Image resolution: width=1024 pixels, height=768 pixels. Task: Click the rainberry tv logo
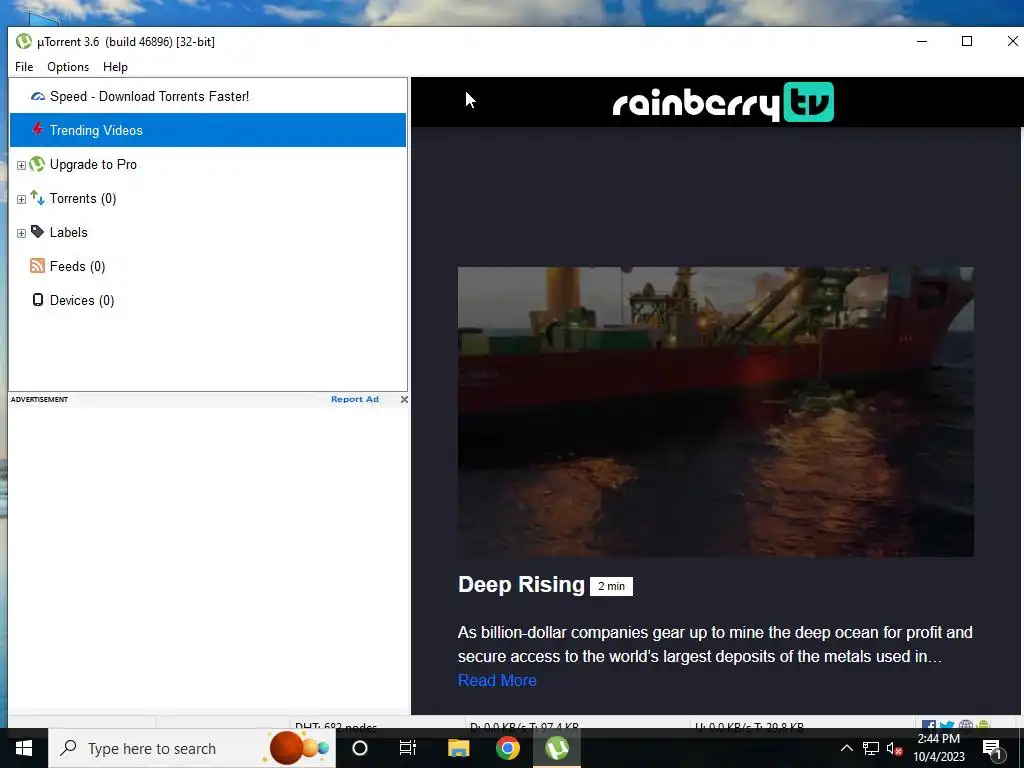coord(723,102)
